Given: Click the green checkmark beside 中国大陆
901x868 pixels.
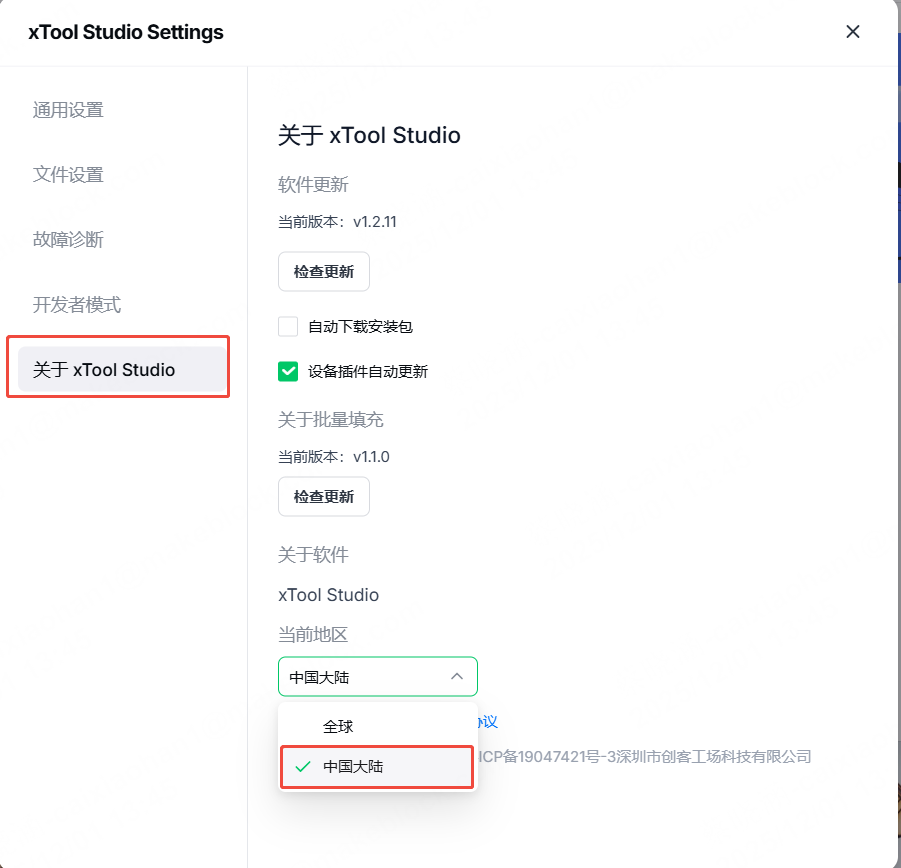Looking at the screenshot, I should 302,767.
